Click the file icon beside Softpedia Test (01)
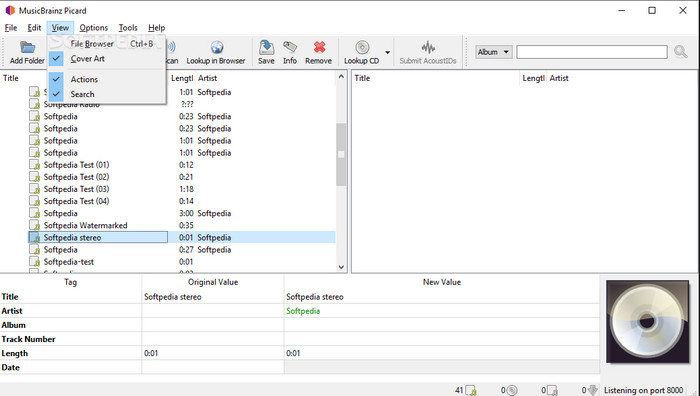 (34, 165)
